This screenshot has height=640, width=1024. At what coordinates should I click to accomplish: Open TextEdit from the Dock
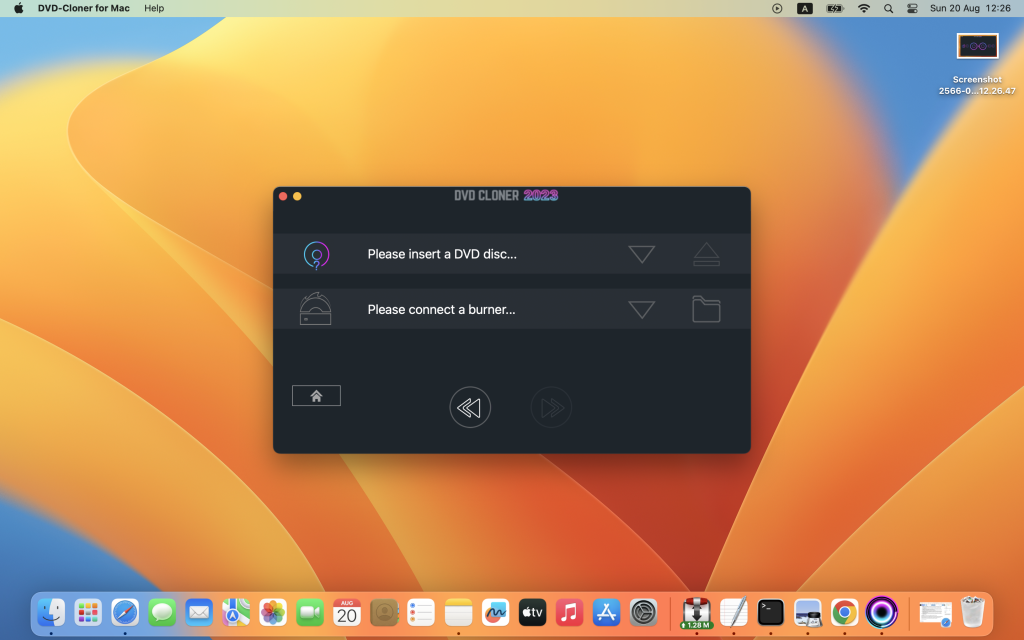pyautogui.click(x=733, y=613)
